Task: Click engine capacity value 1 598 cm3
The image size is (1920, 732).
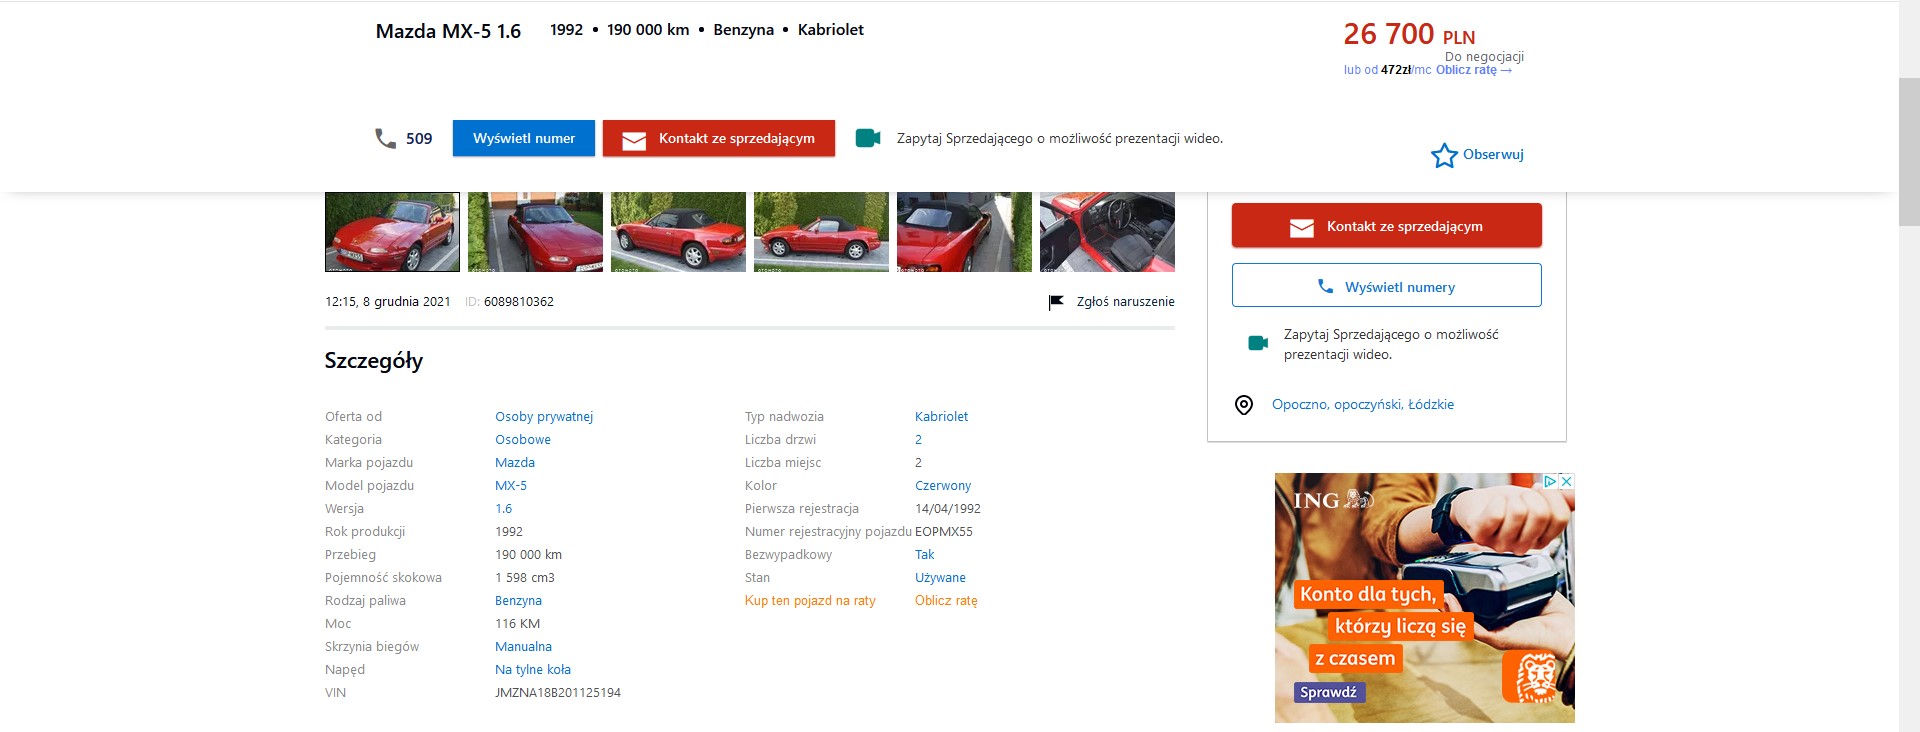Action: click(525, 577)
